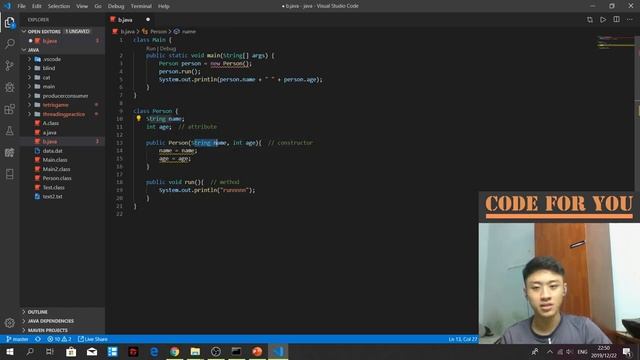Open Windows Start menu
The height and width of the screenshot is (360, 640).
click(x=9, y=351)
